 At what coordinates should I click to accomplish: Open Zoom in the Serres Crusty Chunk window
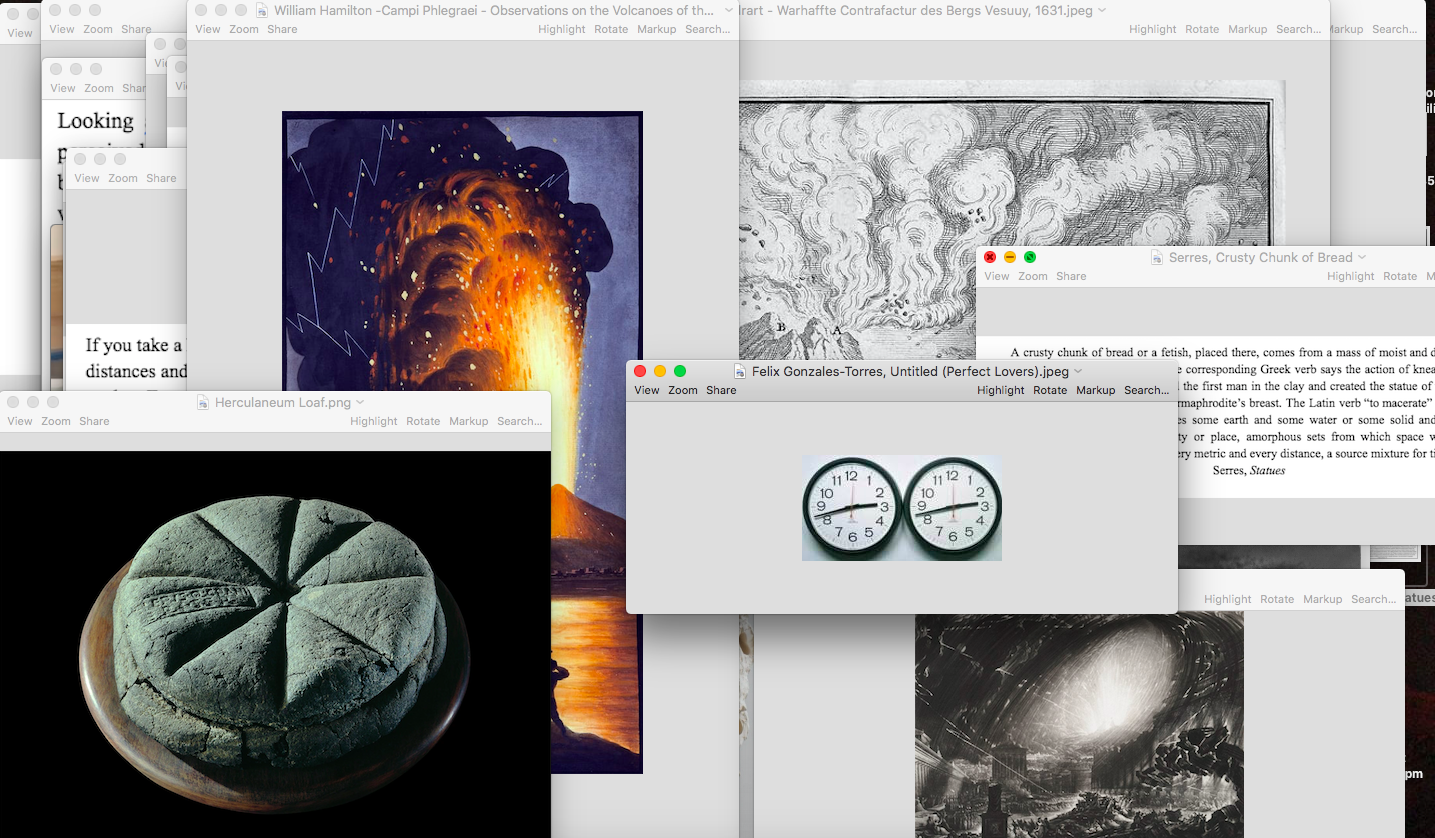coord(1033,276)
